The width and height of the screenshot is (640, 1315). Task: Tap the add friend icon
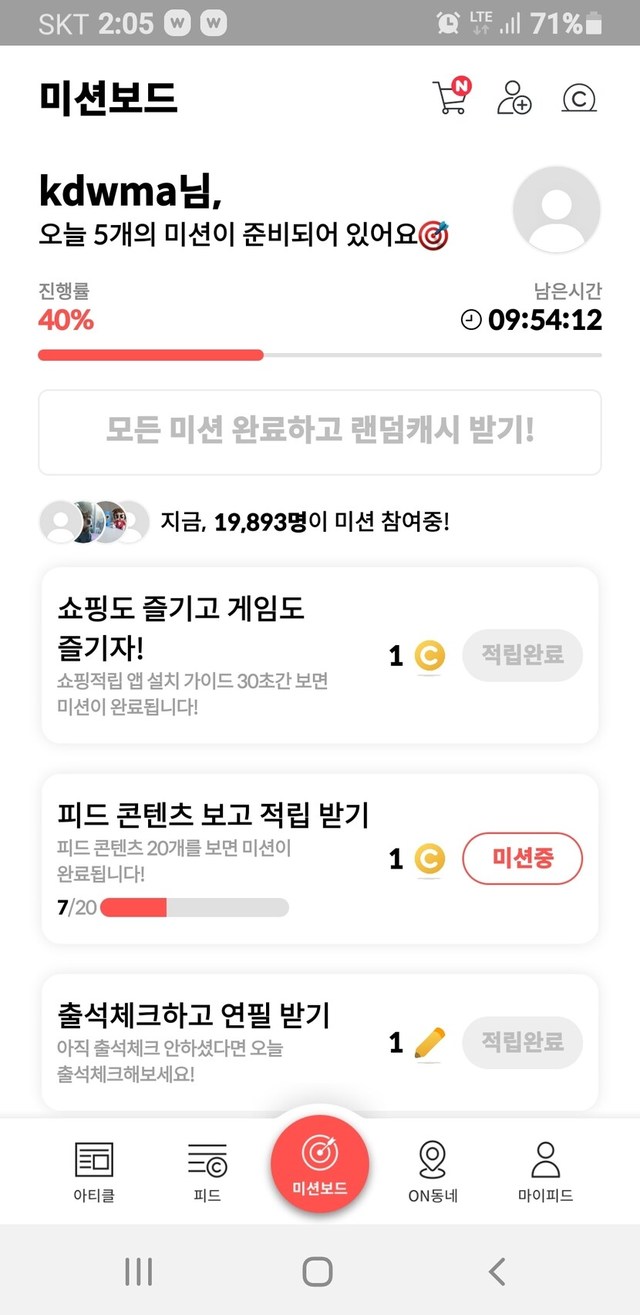[x=514, y=98]
